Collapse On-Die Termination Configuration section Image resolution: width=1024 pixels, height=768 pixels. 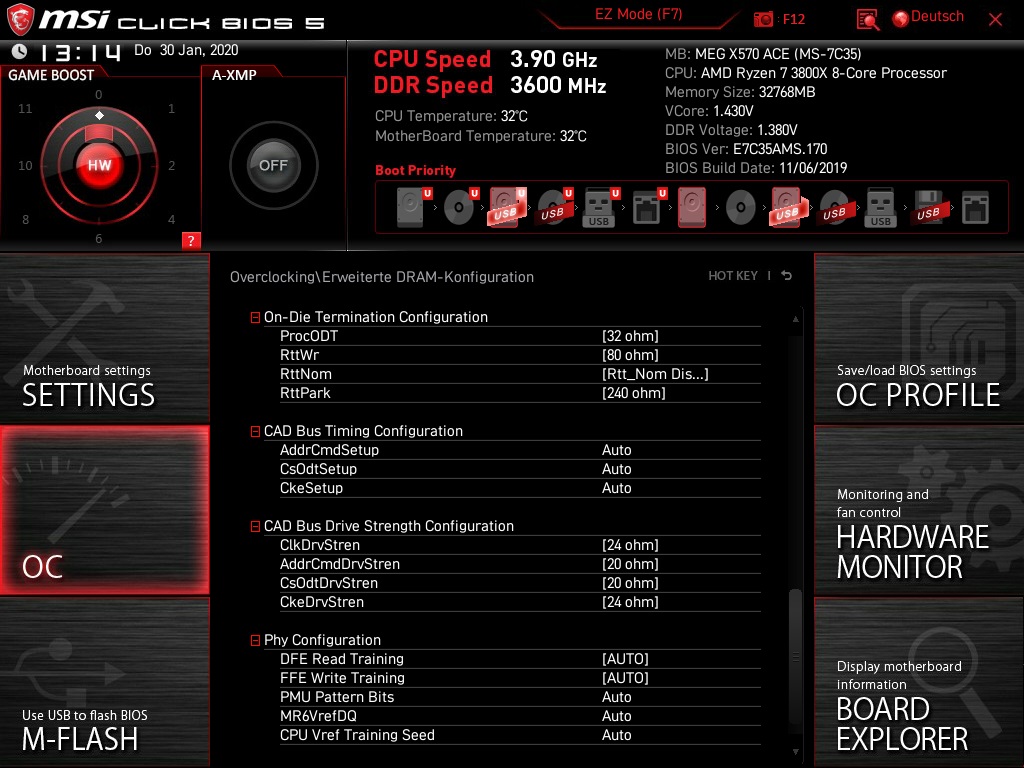(255, 317)
